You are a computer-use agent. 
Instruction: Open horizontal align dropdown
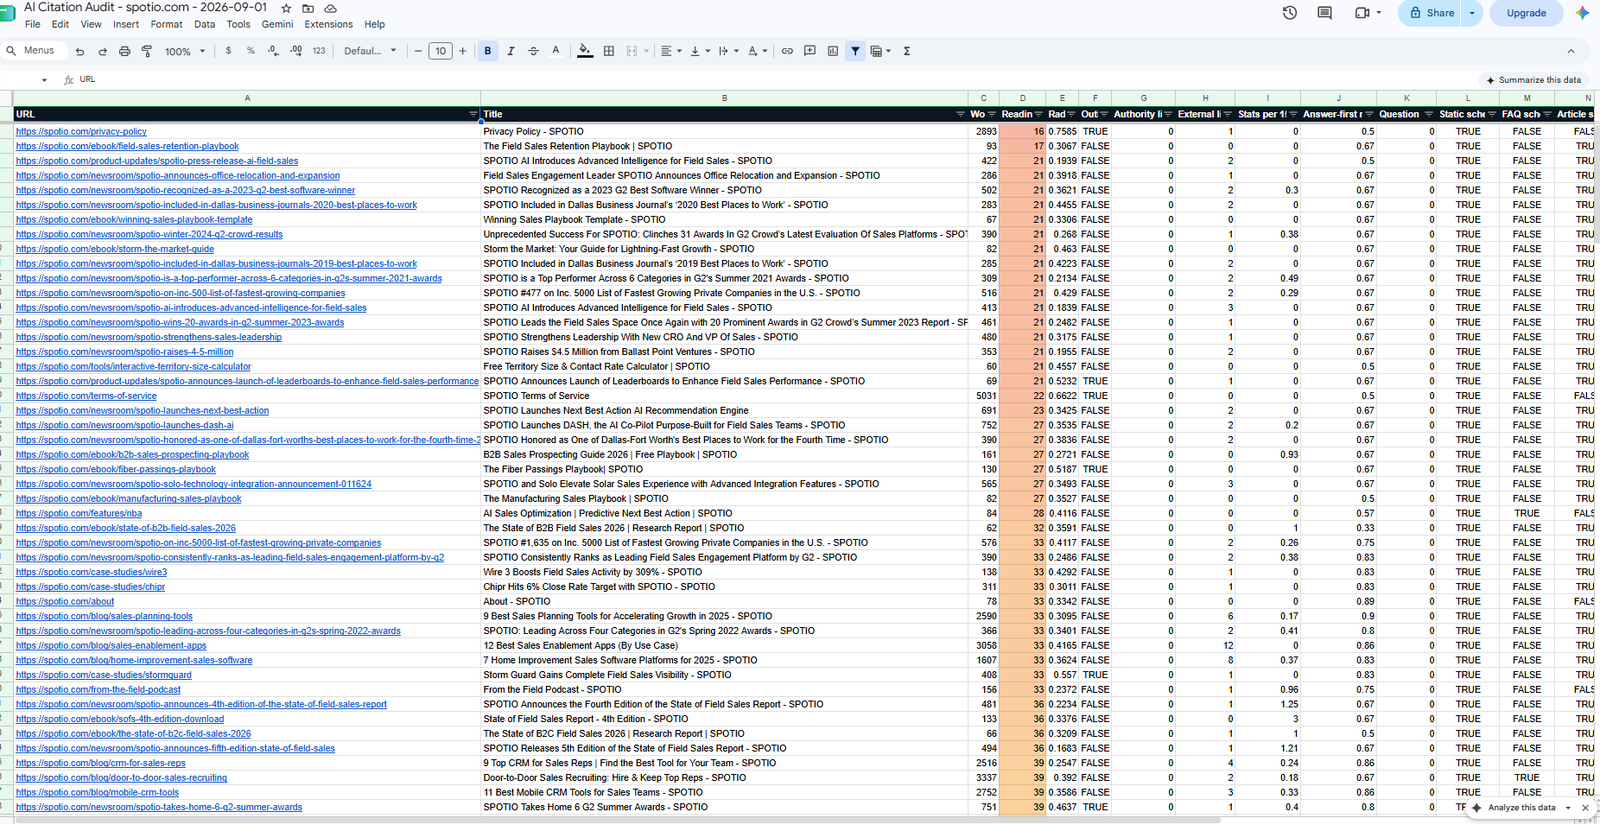[670, 51]
